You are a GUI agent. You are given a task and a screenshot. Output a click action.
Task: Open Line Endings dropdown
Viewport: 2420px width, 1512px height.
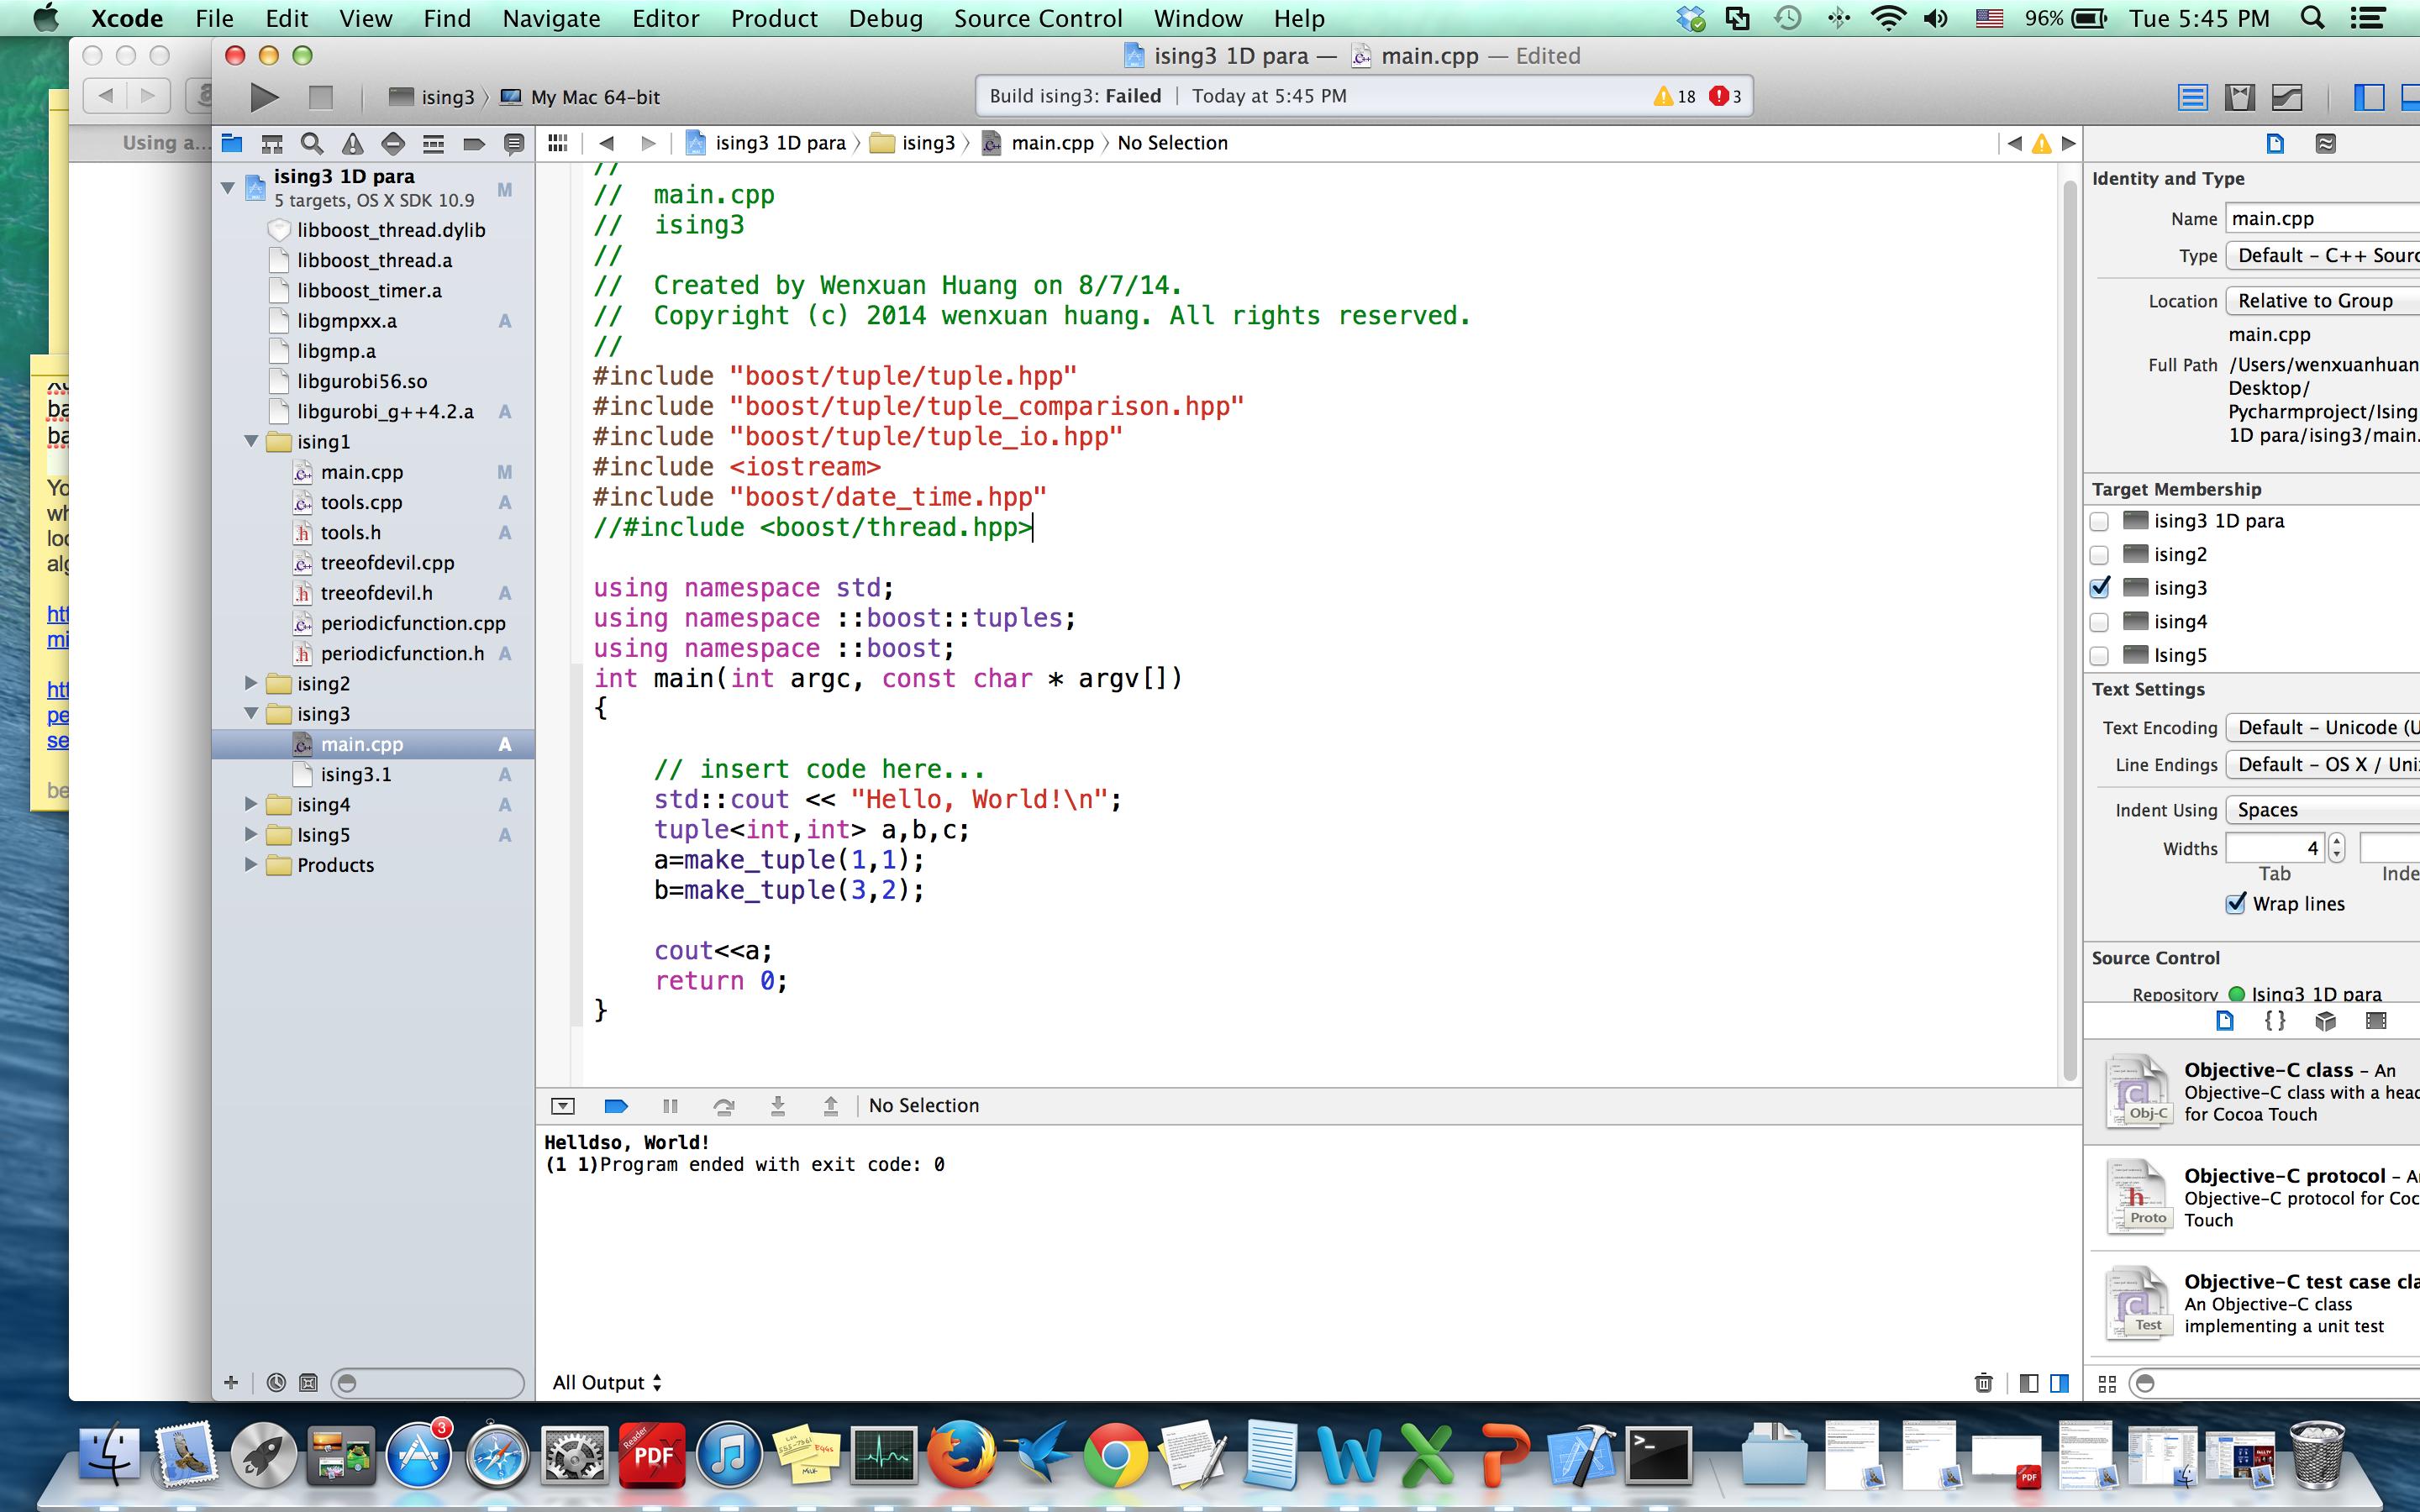pyautogui.click(x=2322, y=765)
